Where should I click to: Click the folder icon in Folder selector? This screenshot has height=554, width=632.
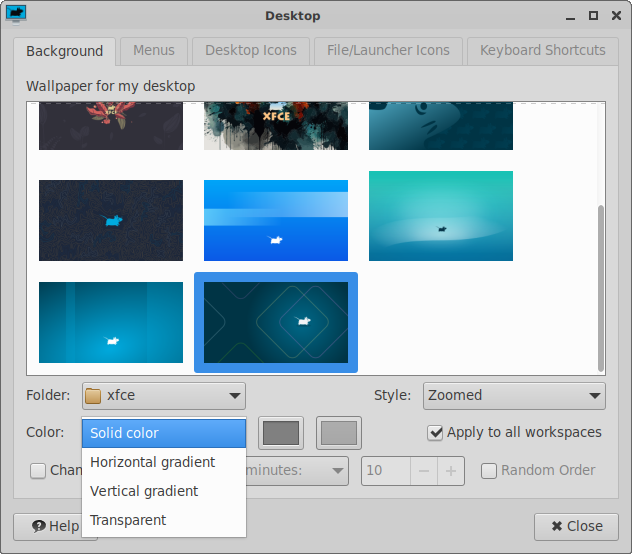(x=93, y=396)
